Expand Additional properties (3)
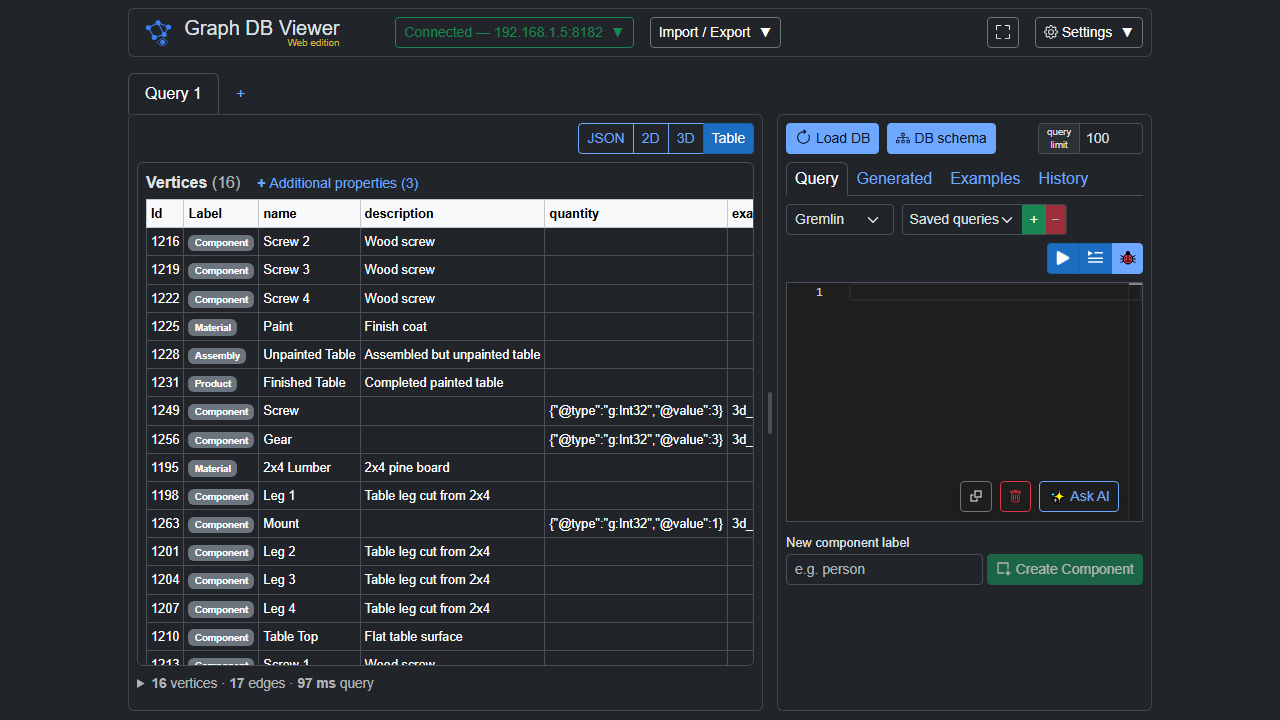This screenshot has width=1280, height=720. click(338, 183)
